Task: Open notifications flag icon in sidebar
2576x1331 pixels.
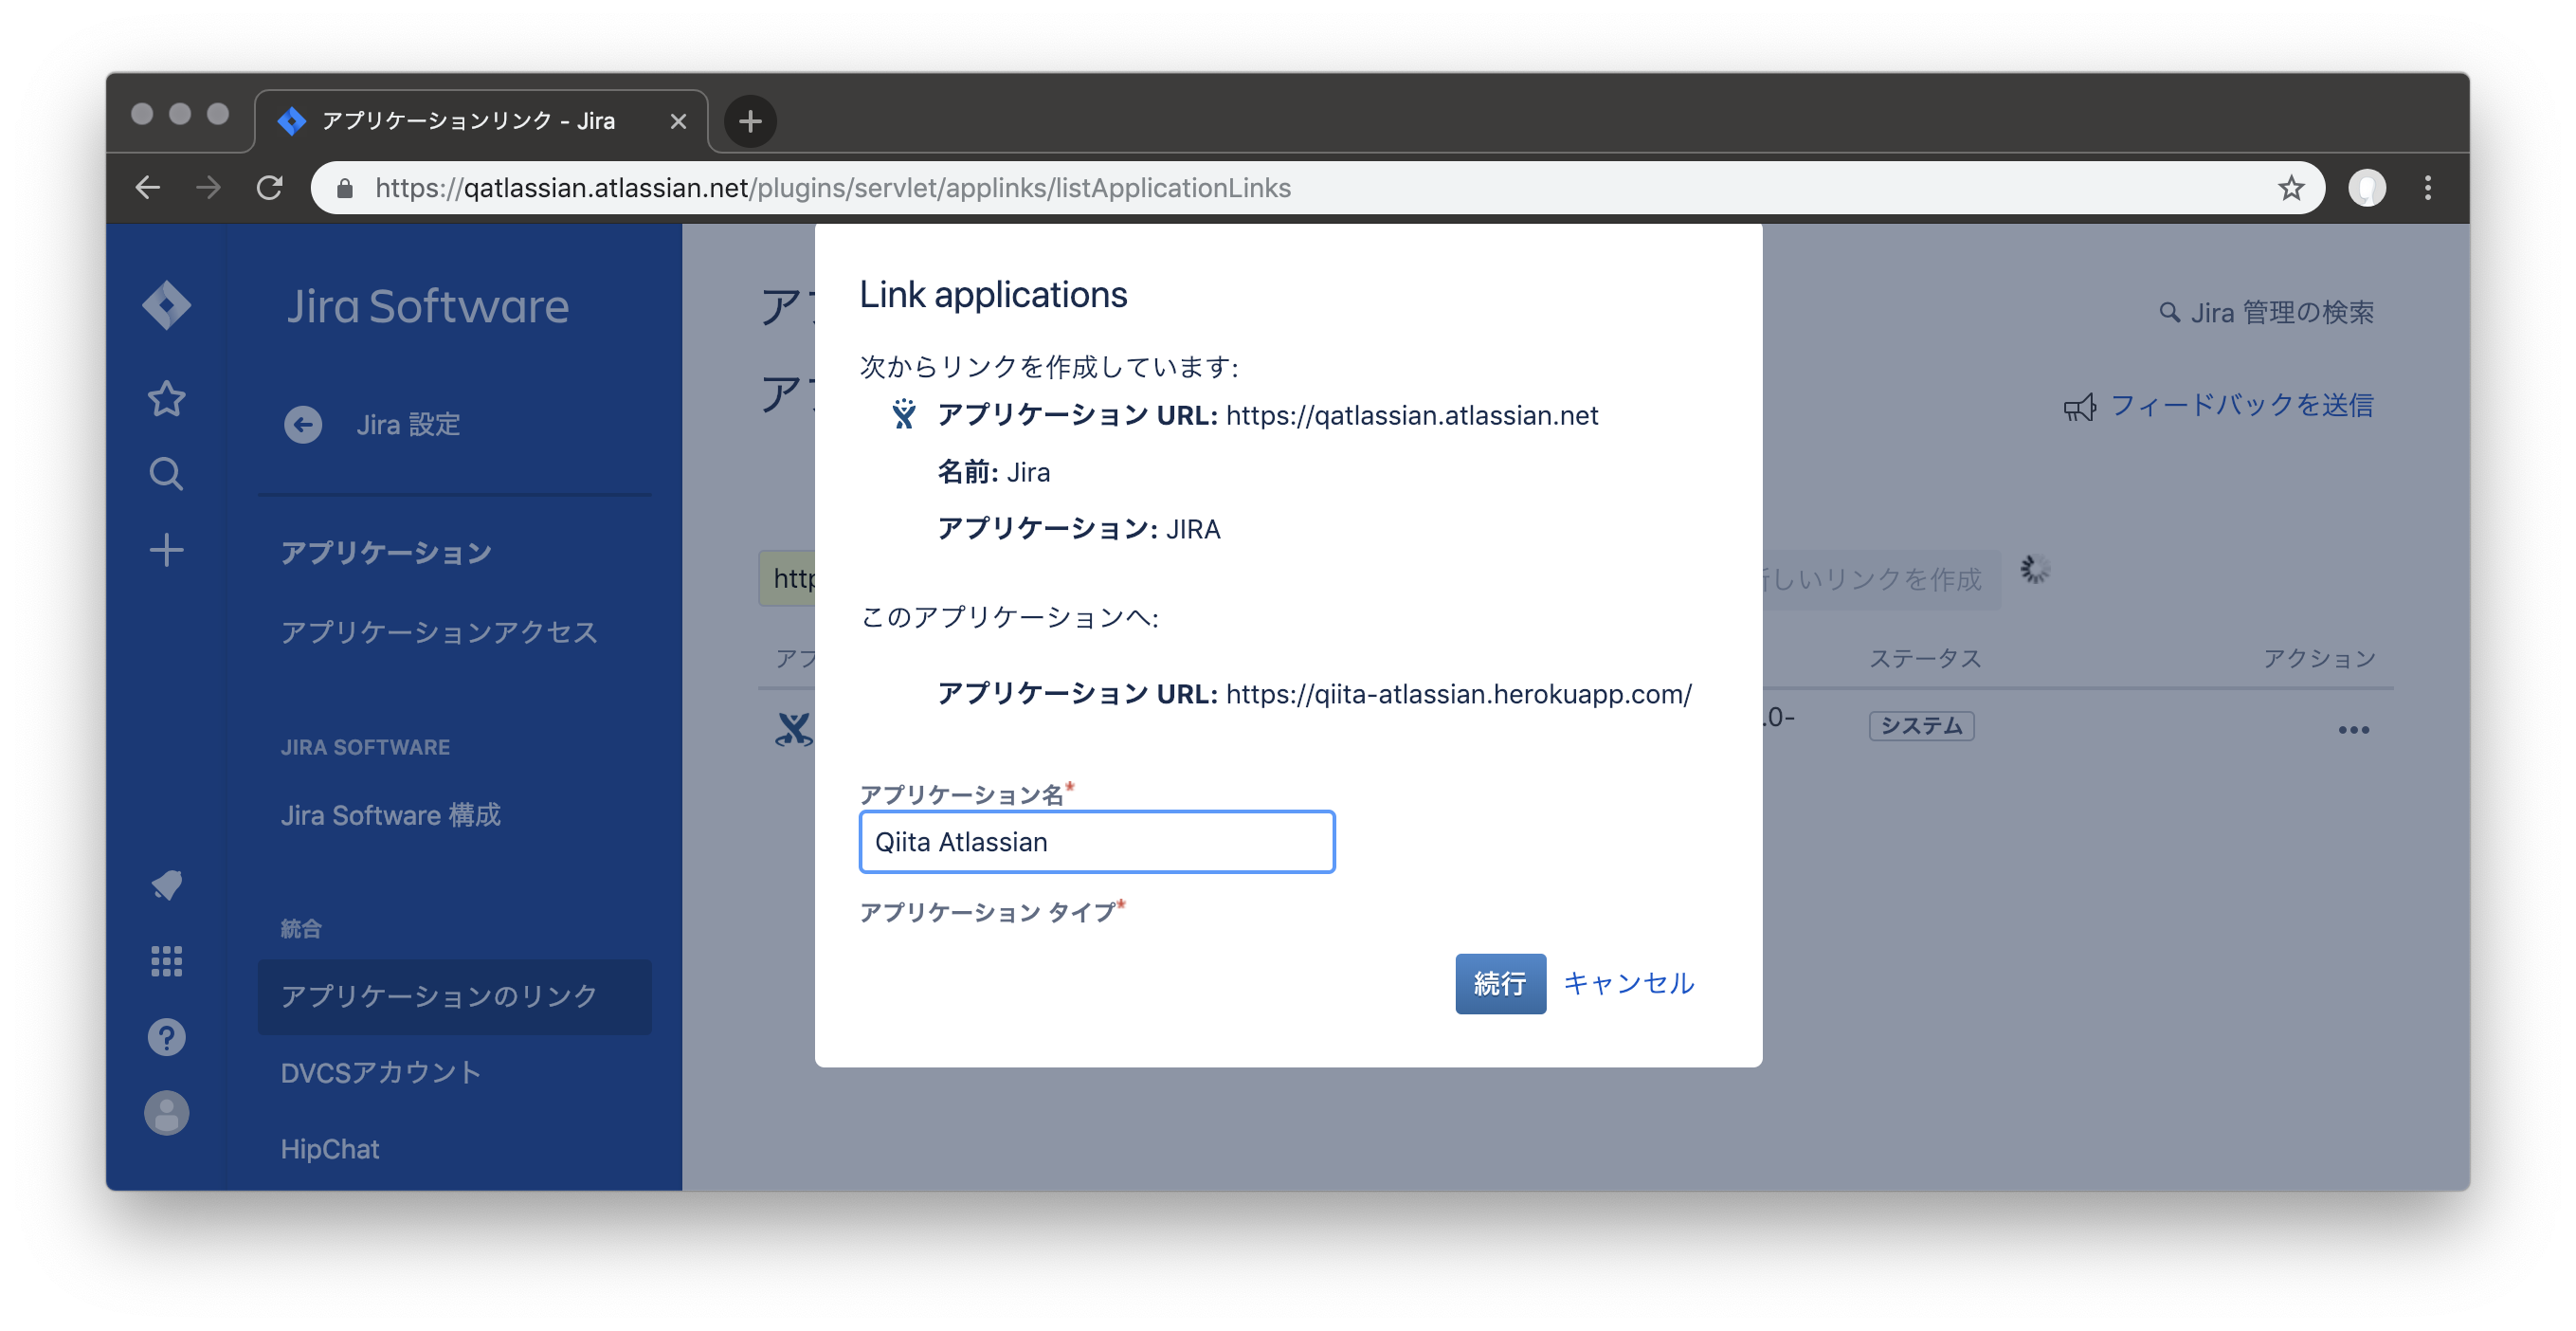Action: [166, 884]
